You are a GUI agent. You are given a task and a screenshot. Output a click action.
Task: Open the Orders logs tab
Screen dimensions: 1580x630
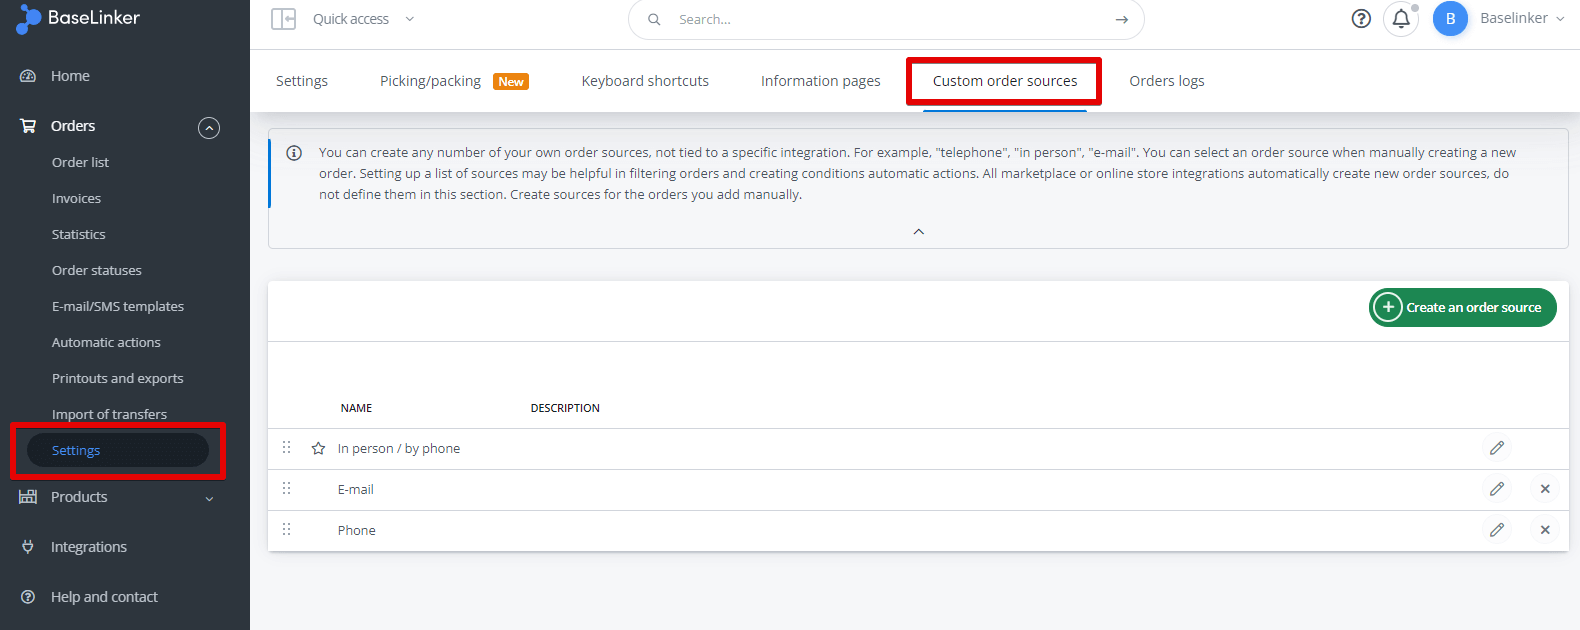point(1167,81)
